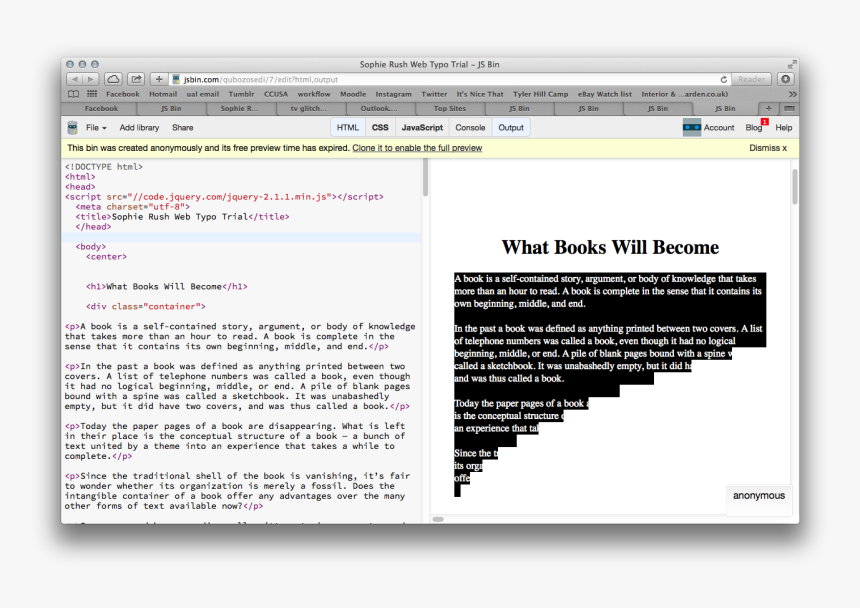This screenshot has height=608, width=860.
Task: Click the jsbin.com URL address field
Action: point(445,79)
